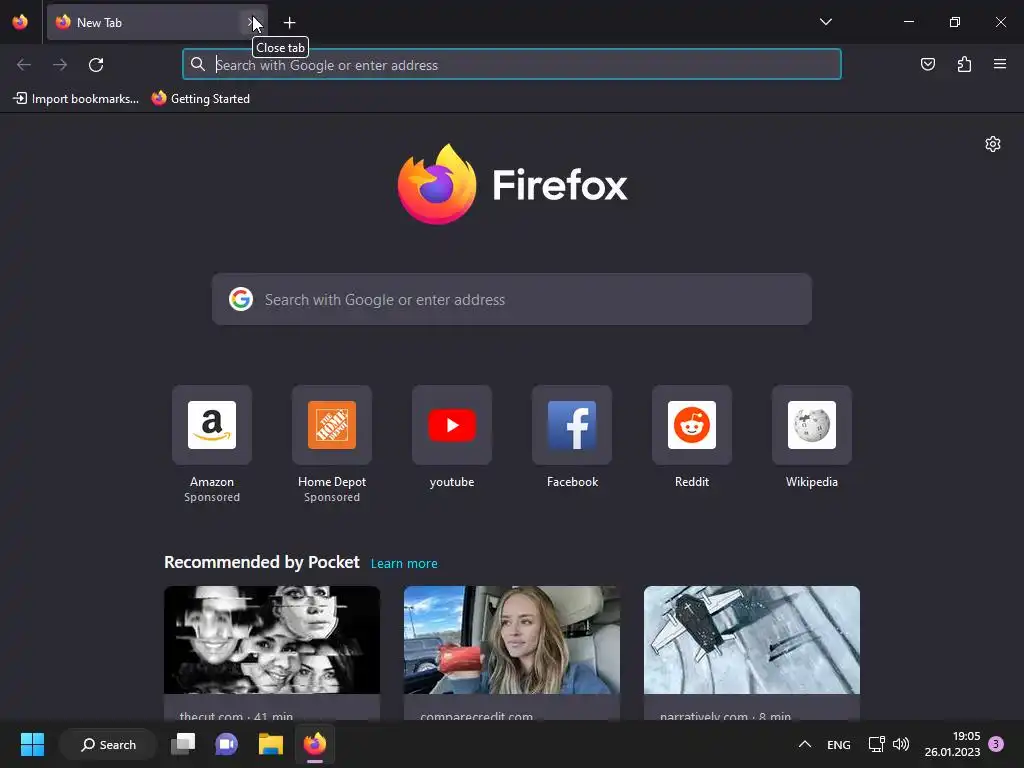Click ENG language indicator
This screenshot has width=1024, height=768.
coord(839,745)
